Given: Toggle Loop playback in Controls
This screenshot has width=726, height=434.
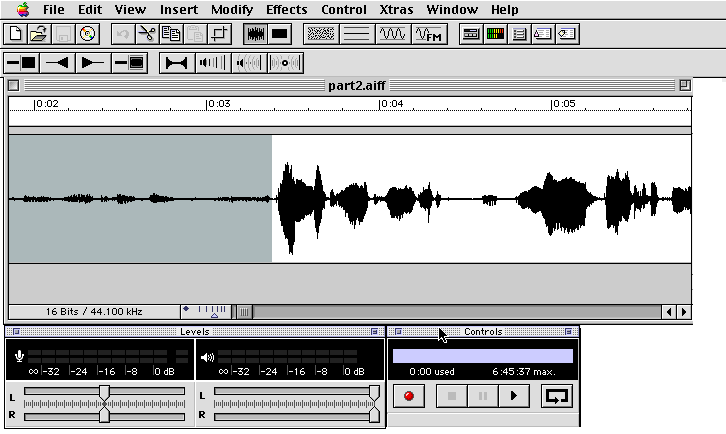Looking at the screenshot, I should [557, 396].
